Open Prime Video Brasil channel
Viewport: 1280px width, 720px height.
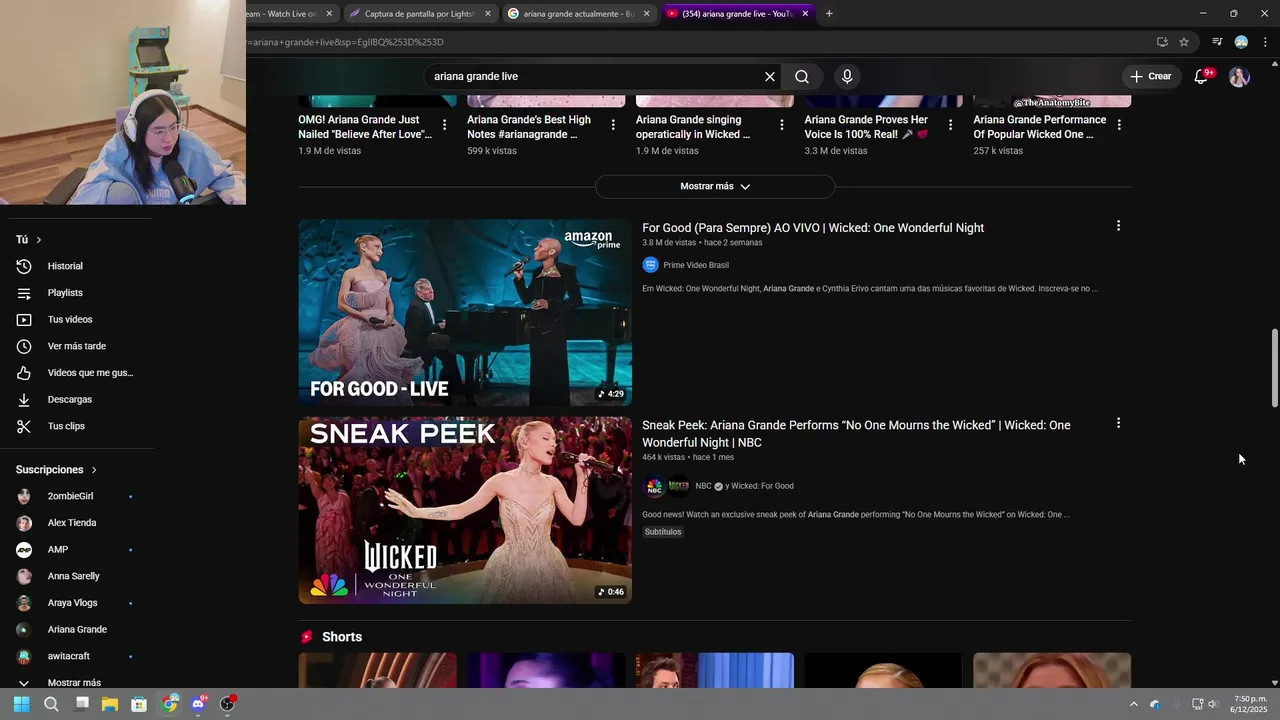[x=696, y=265]
